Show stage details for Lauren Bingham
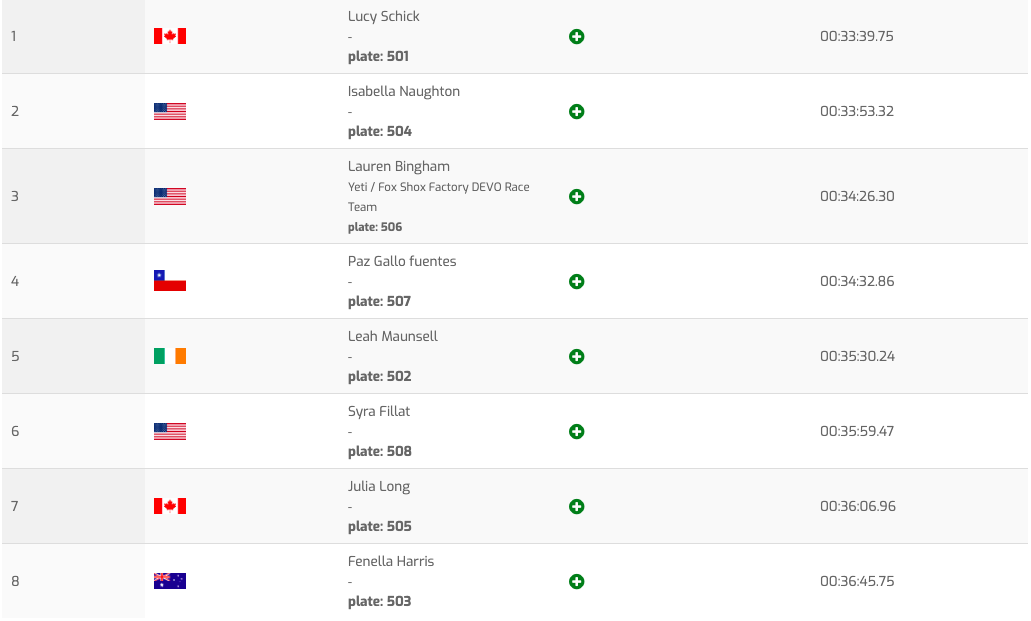 pos(576,197)
